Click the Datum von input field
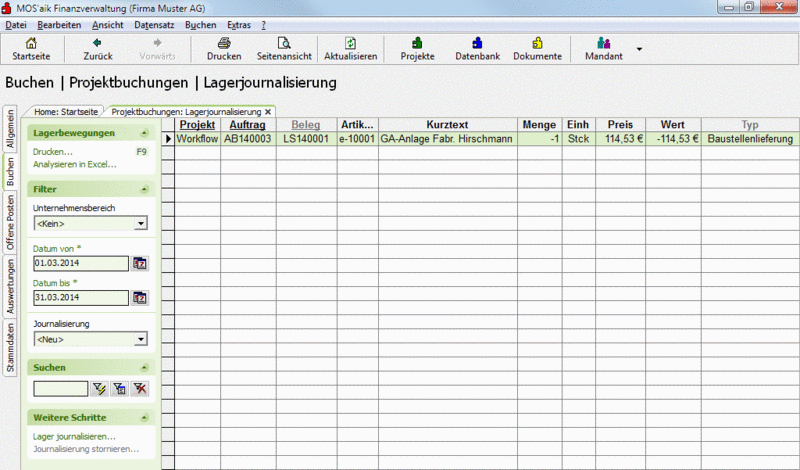This screenshot has width=800, height=470. click(x=81, y=263)
